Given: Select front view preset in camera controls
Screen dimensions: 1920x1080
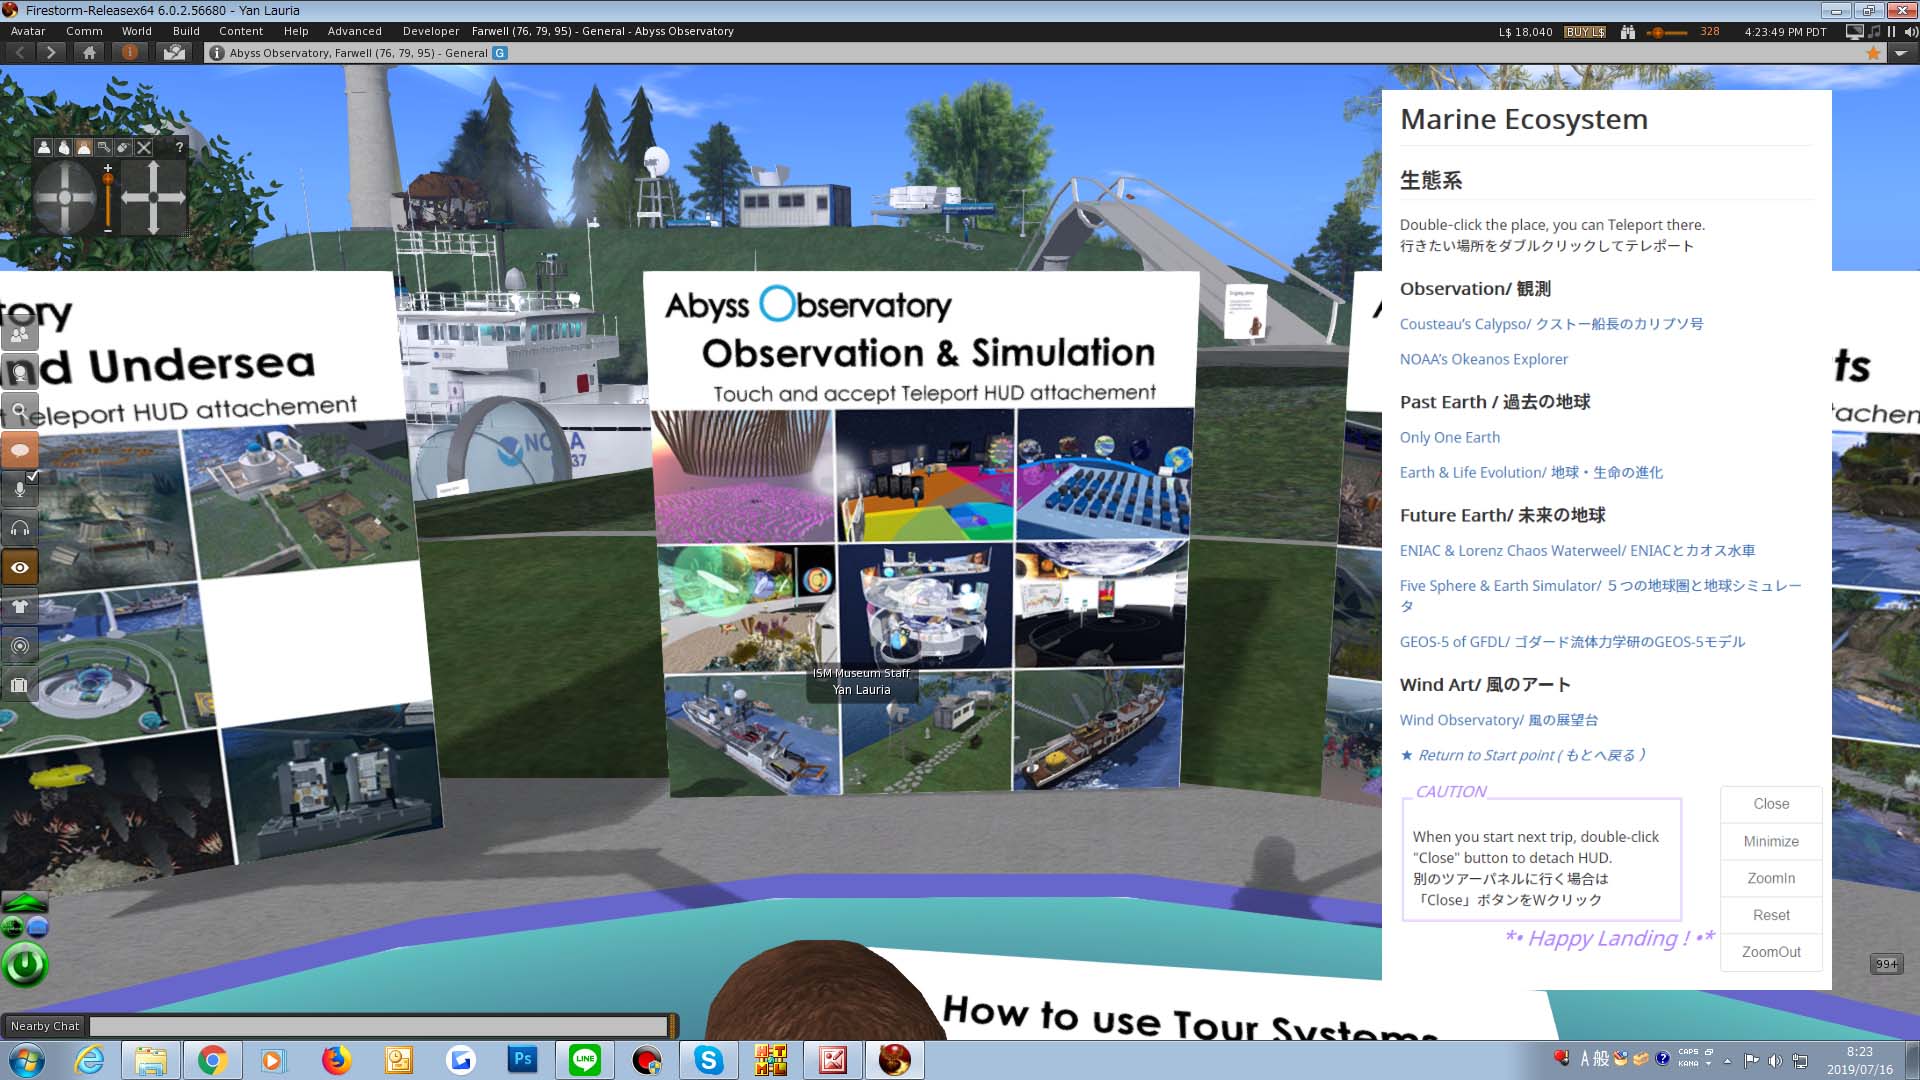Looking at the screenshot, I should pos(44,147).
